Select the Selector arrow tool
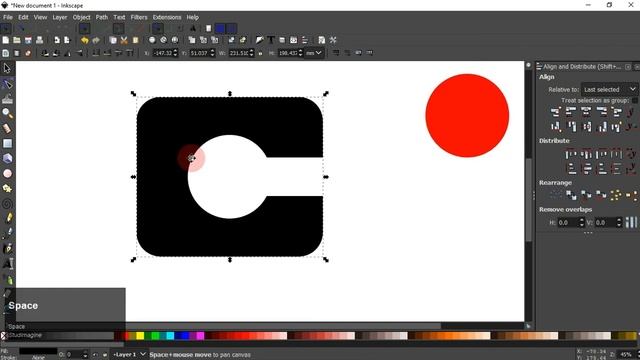Viewport: 640px width, 360px height. tap(7, 68)
